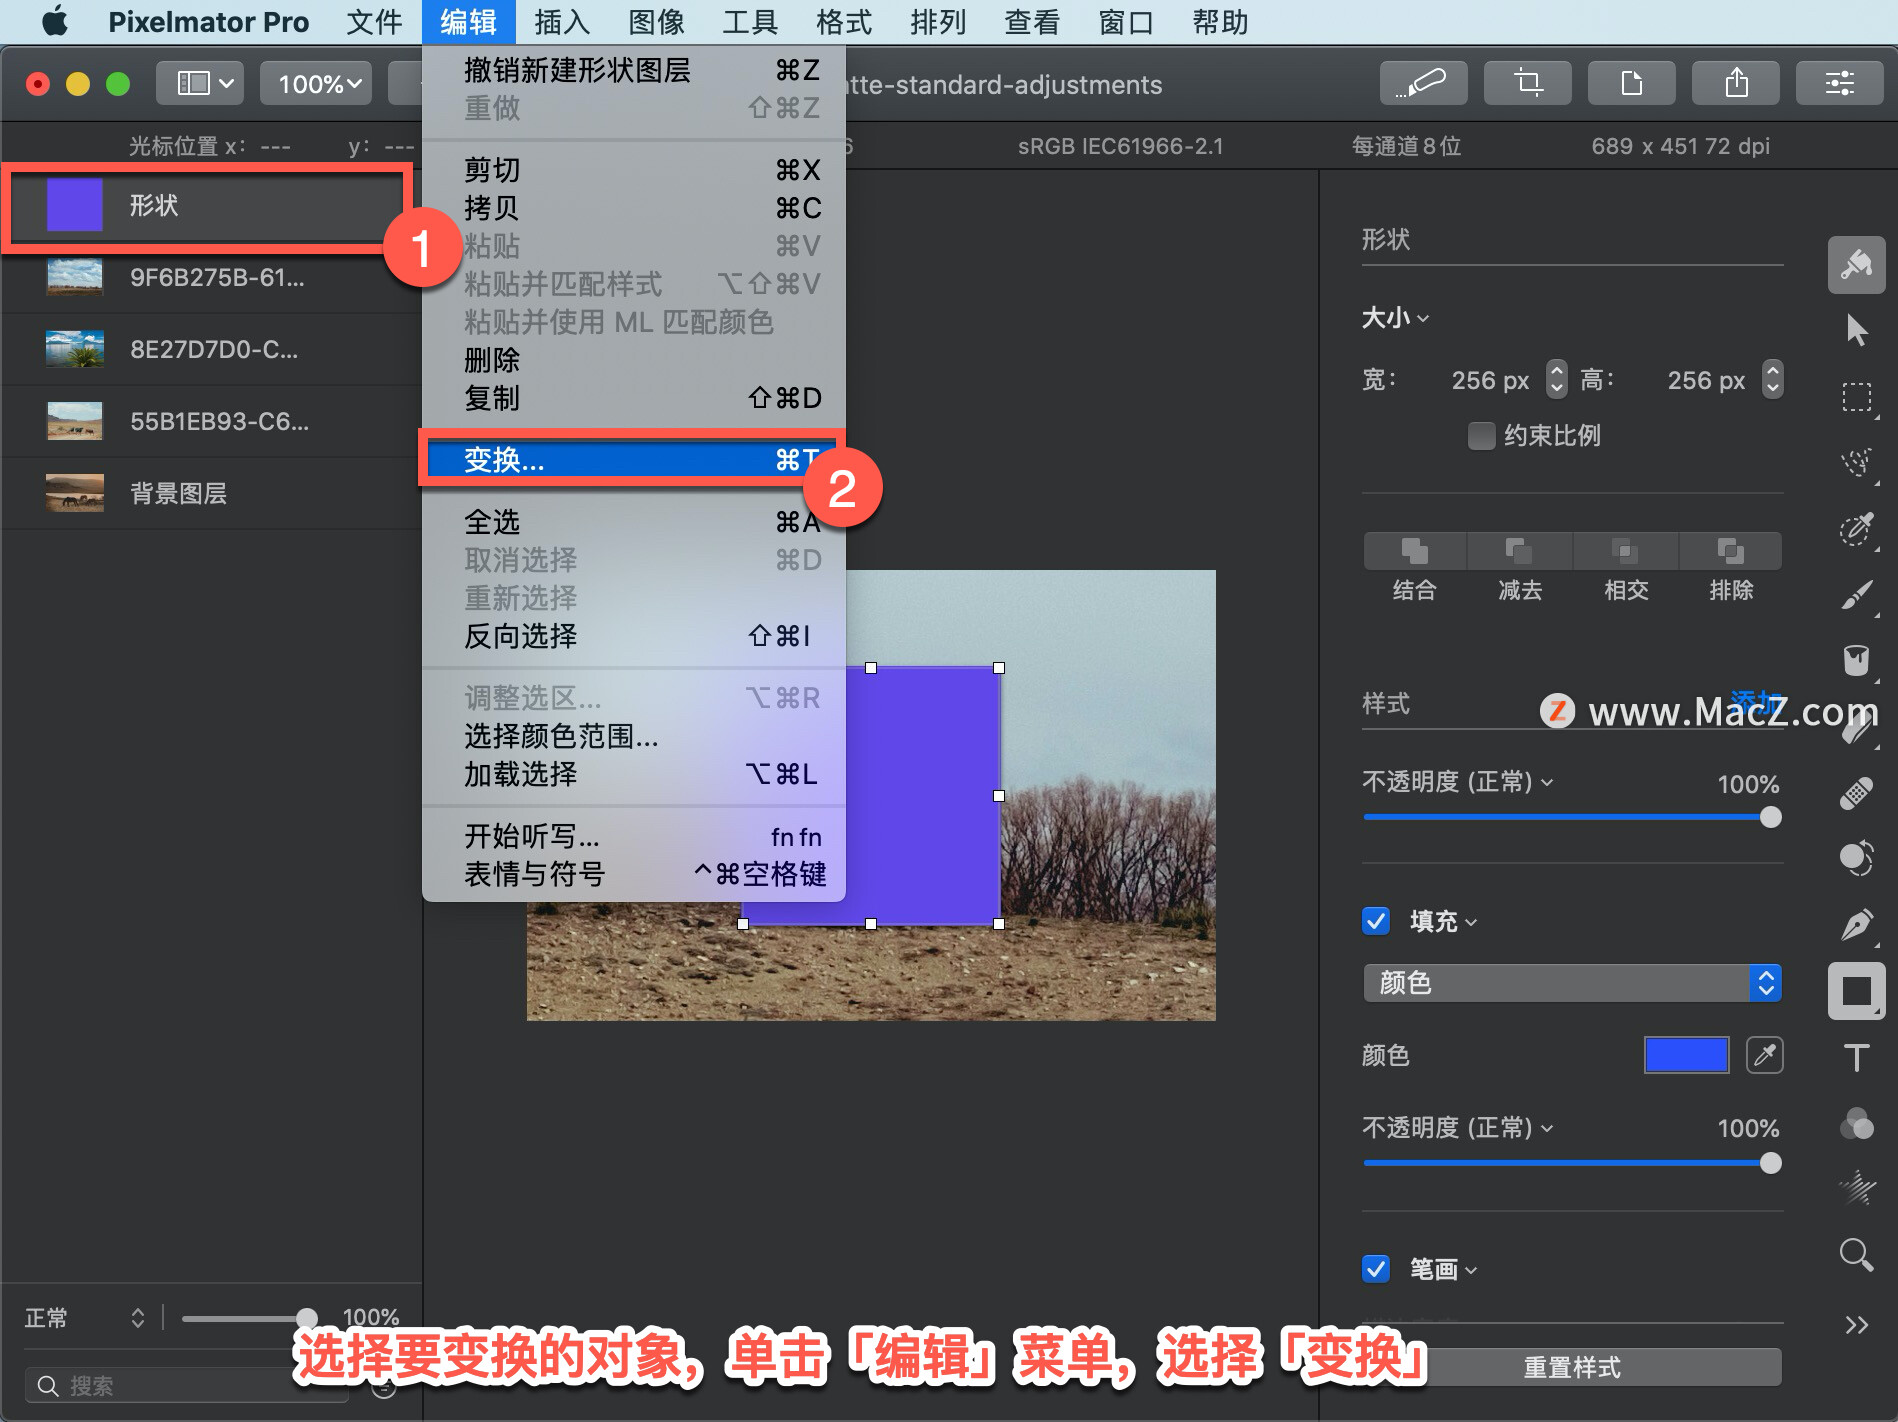
Task: Toggle the 约束比例 checkbox
Action: pyautogui.click(x=1481, y=436)
